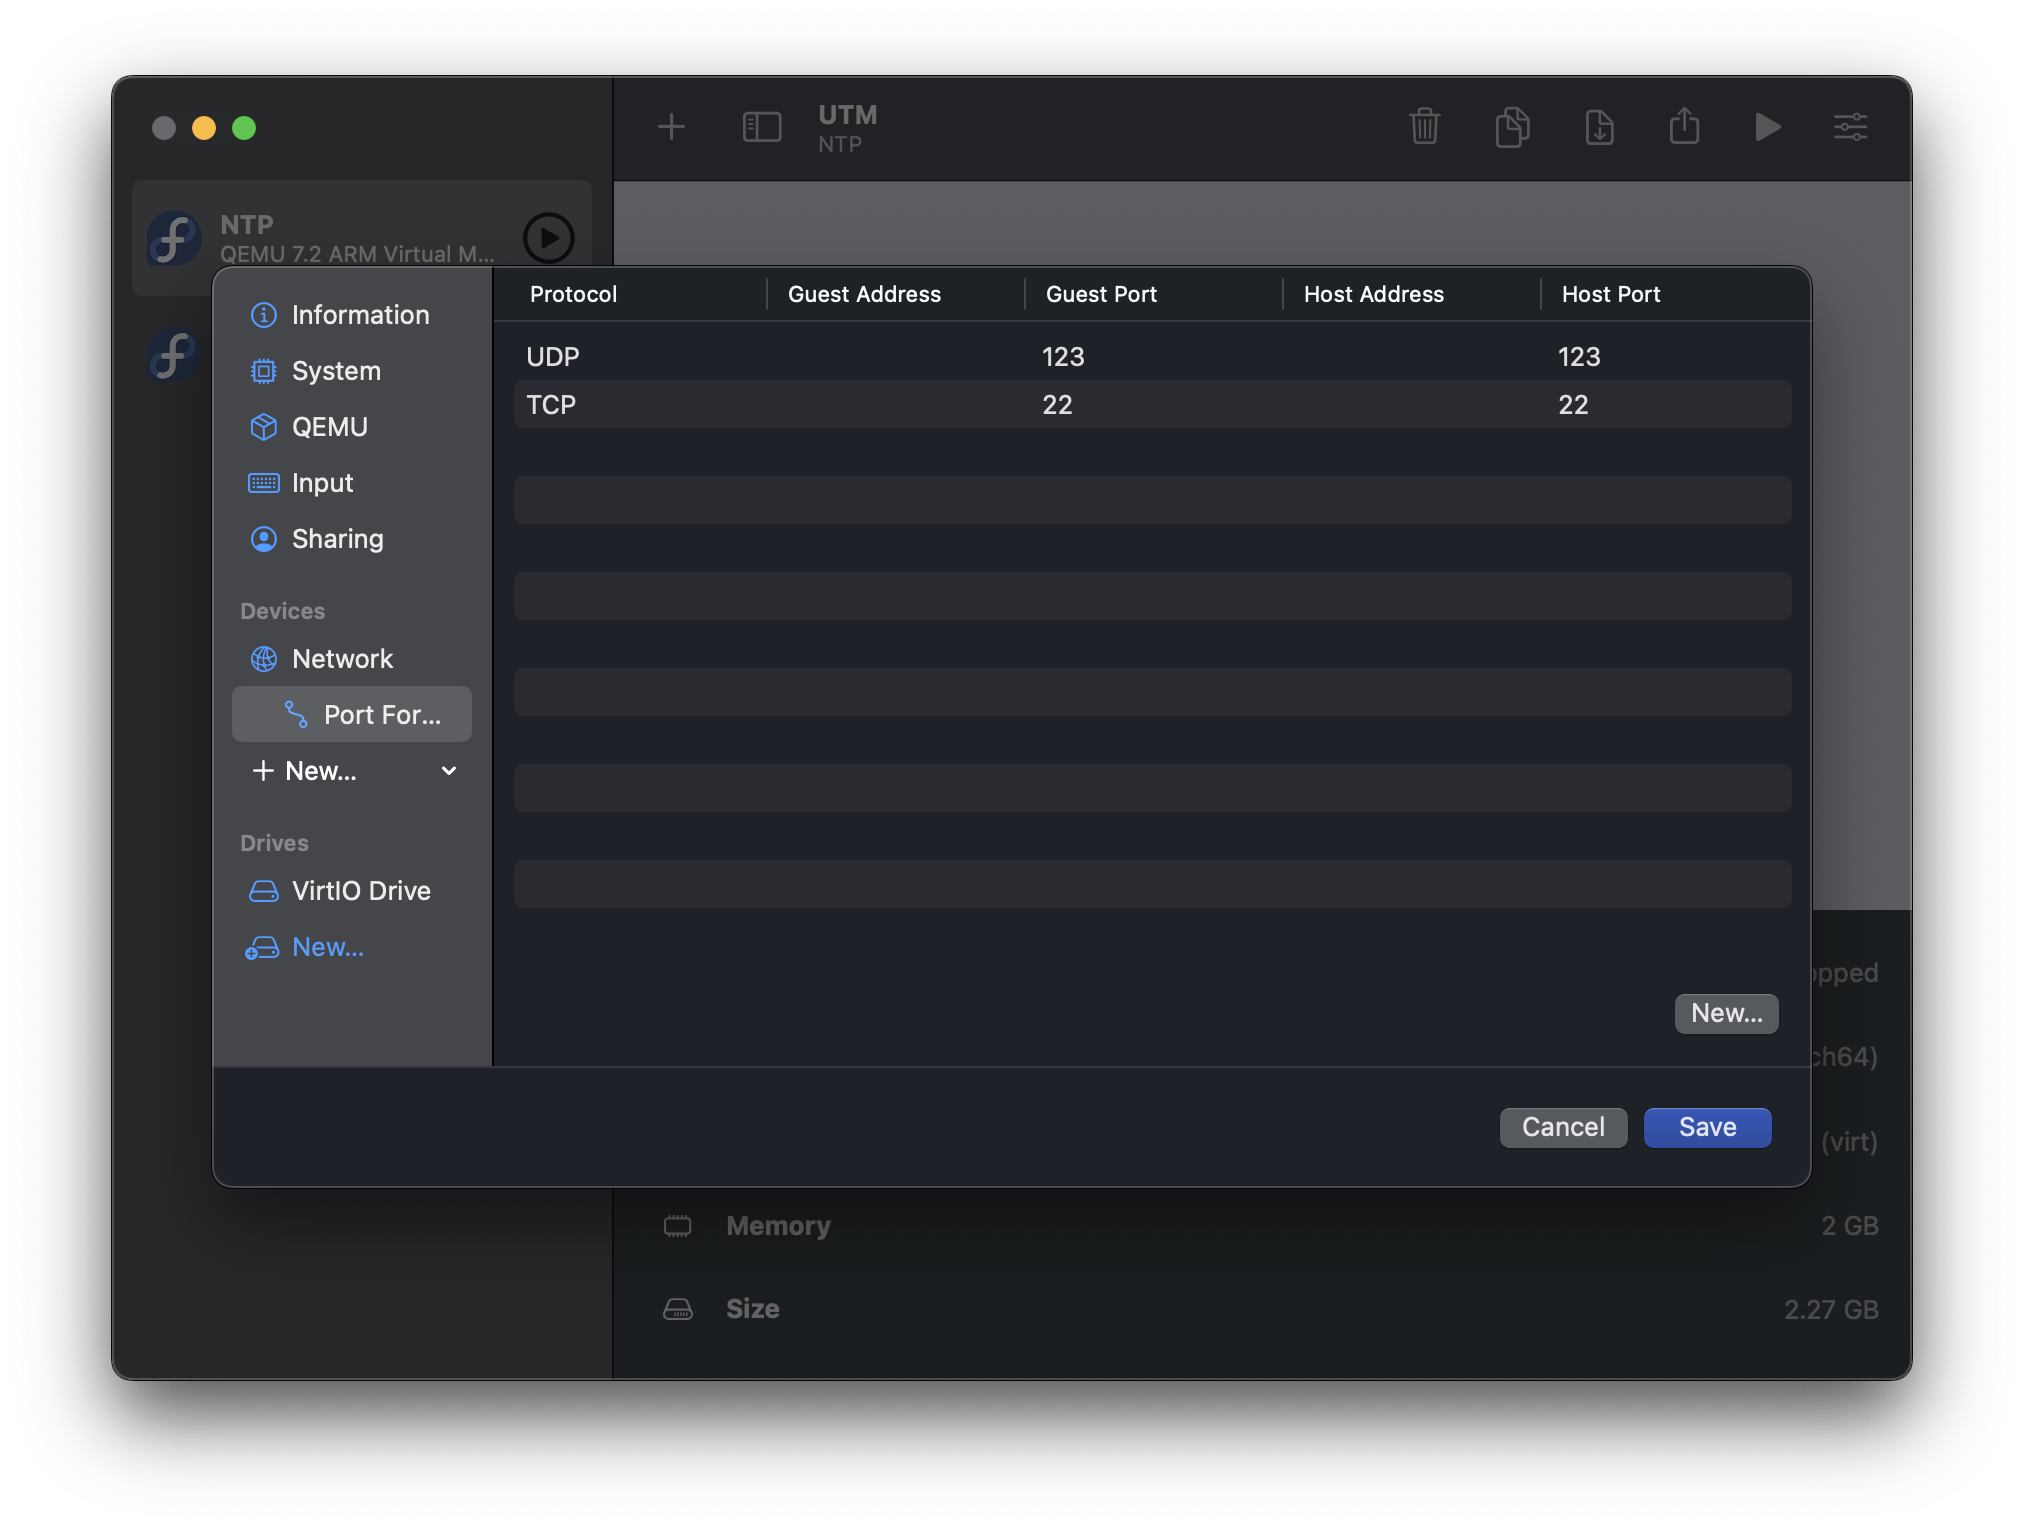Click the VirtIO Drive icon

pos(260,889)
